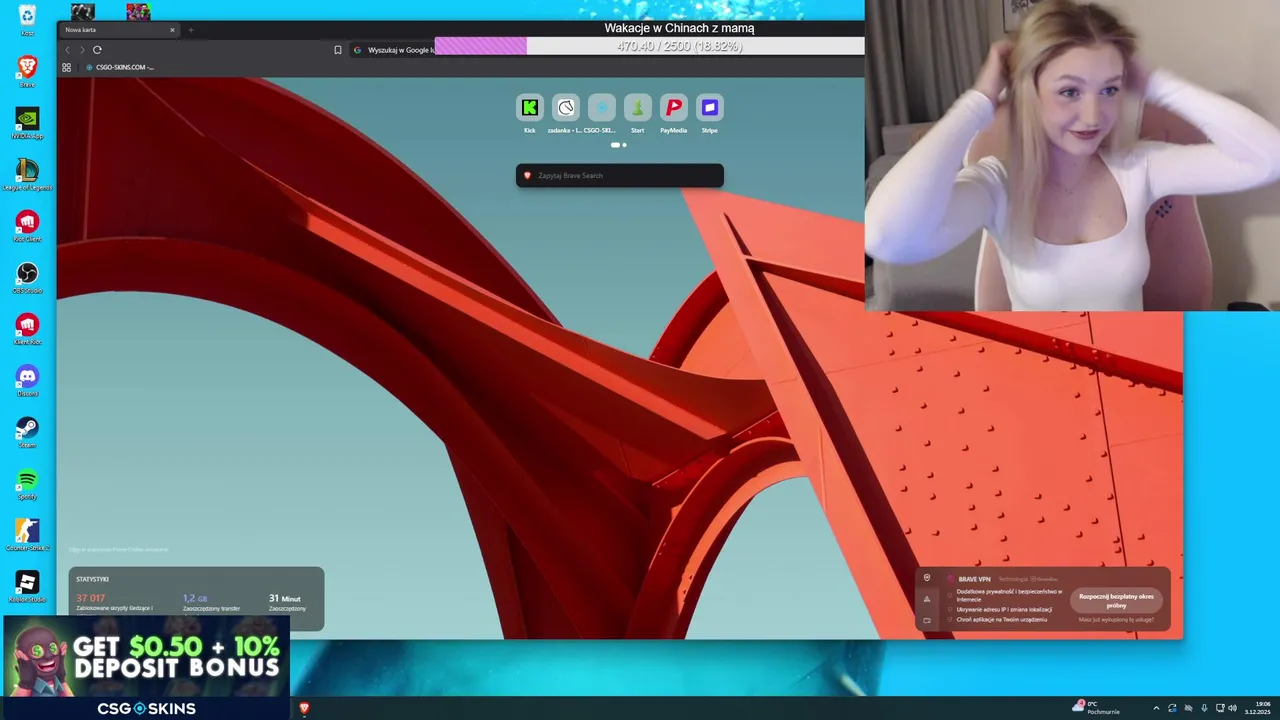1280x720 pixels.
Task: Open the Steam desktop shortcut
Action: pyautogui.click(x=27, y=432)
